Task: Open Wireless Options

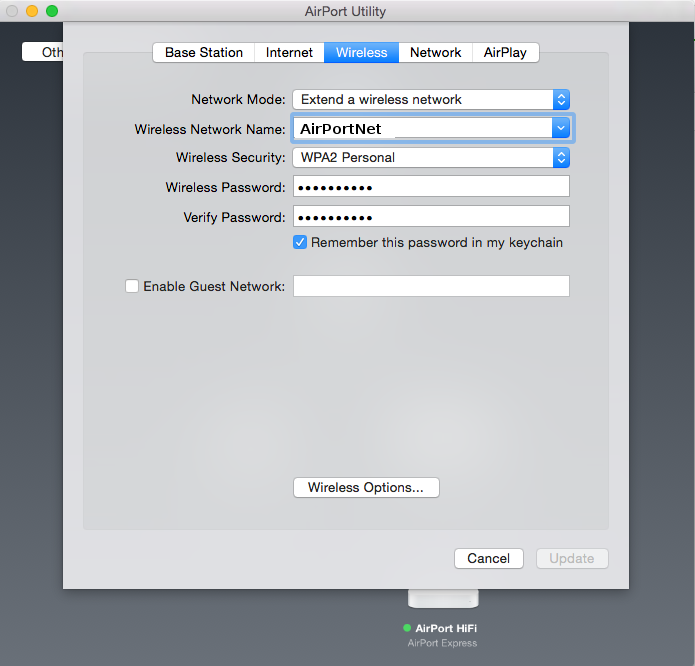Action: [x=366, y=487]
